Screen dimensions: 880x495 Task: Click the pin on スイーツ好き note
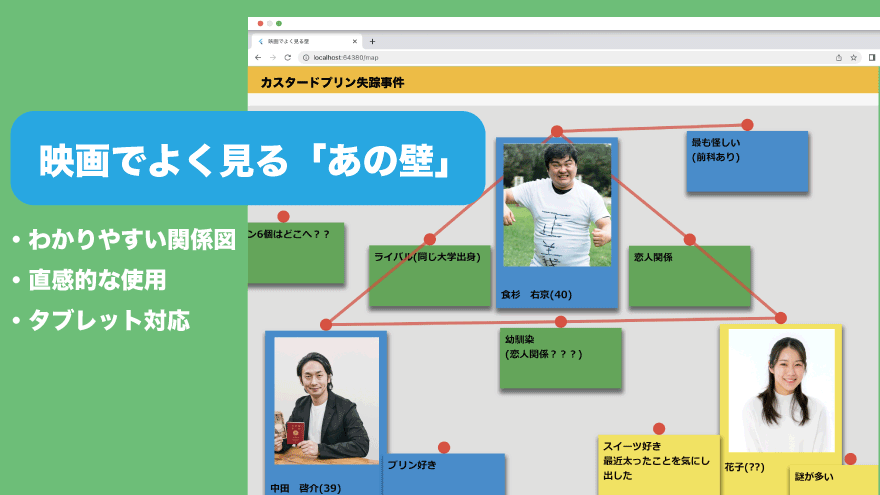tap(659, 429)
